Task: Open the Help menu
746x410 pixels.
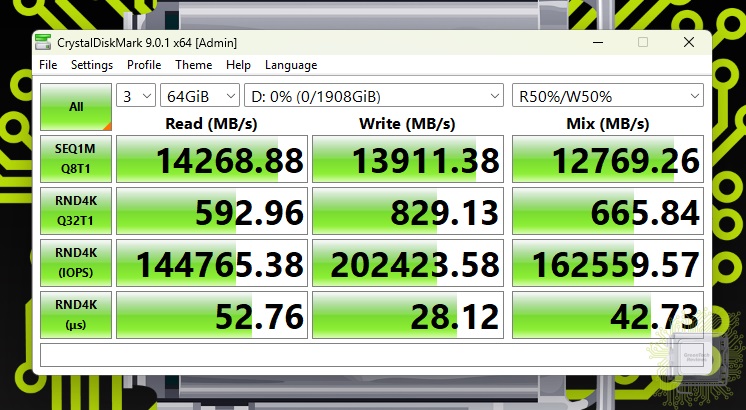Action: [x=238, y=65]
